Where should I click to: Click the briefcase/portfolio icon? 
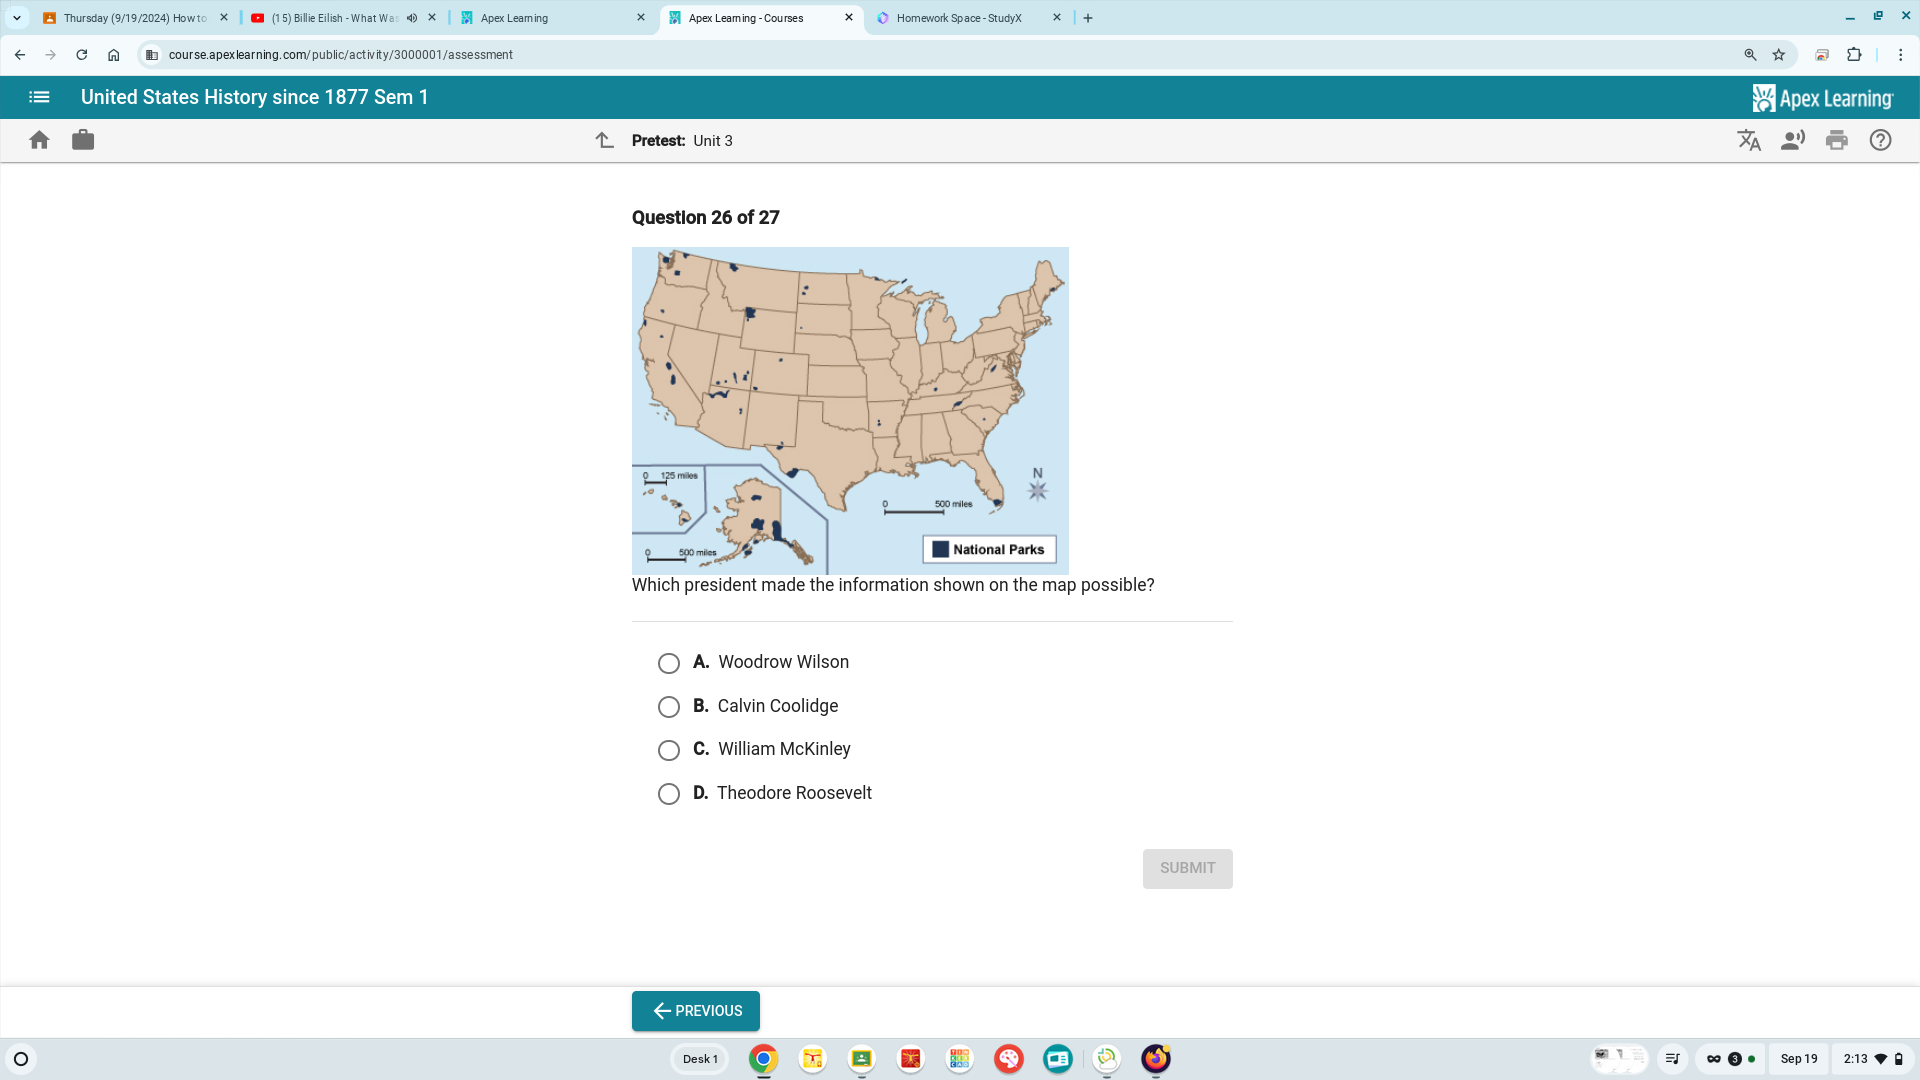coord(82,140)
